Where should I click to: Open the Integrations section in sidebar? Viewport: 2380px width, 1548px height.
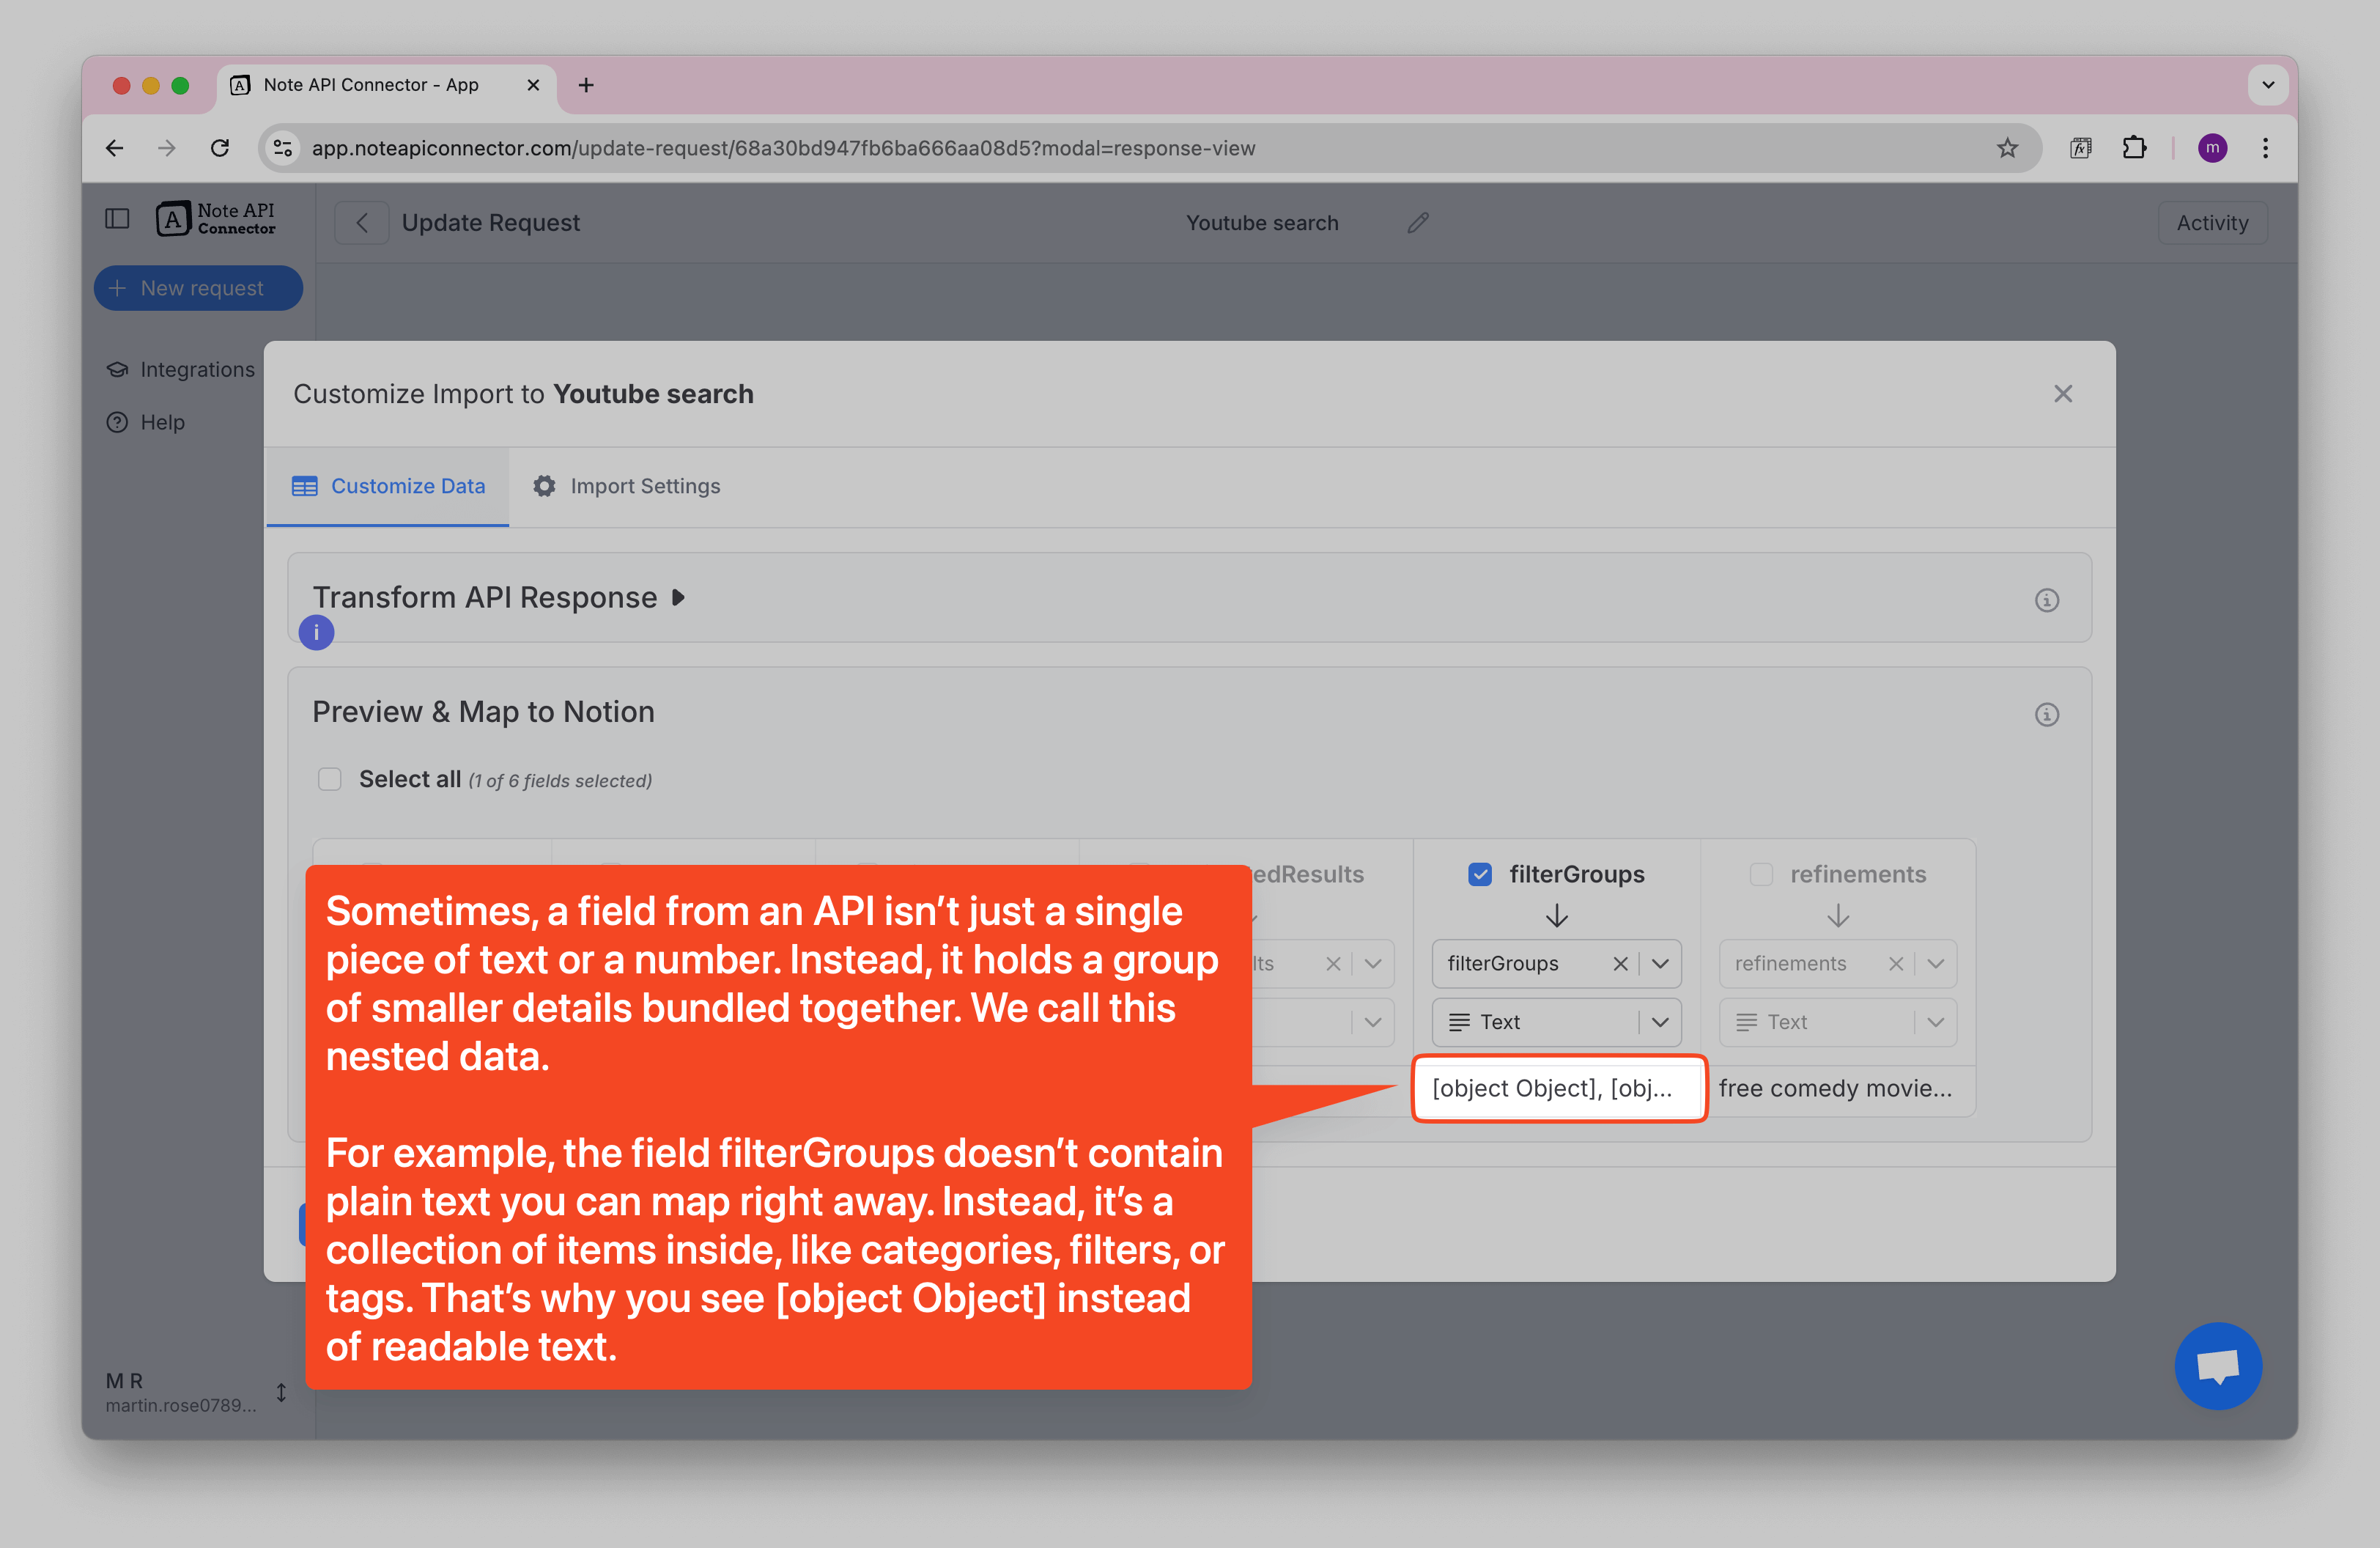[196, 369]
